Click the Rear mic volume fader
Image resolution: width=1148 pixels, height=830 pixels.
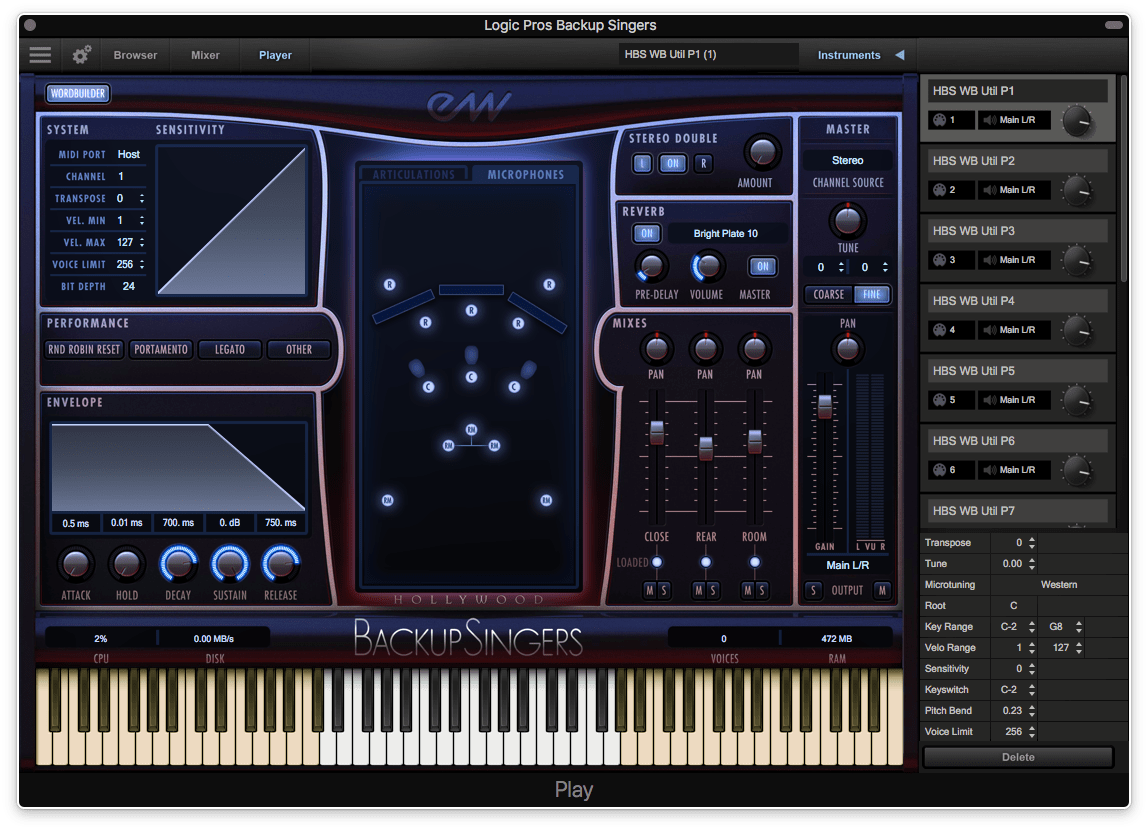(x=705, y=447)
